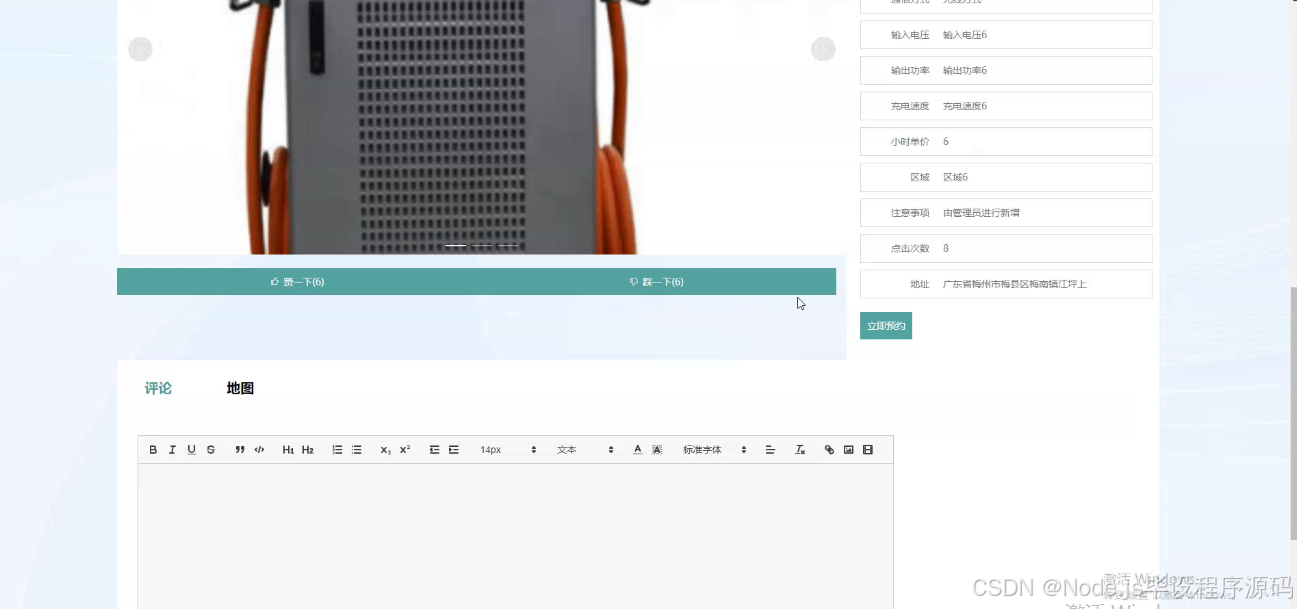Image resolution: width=1297 pixels, height=609 pixels.
Task: Click the 地址 field with 广东省梅州市
Action: [1006, 284]
